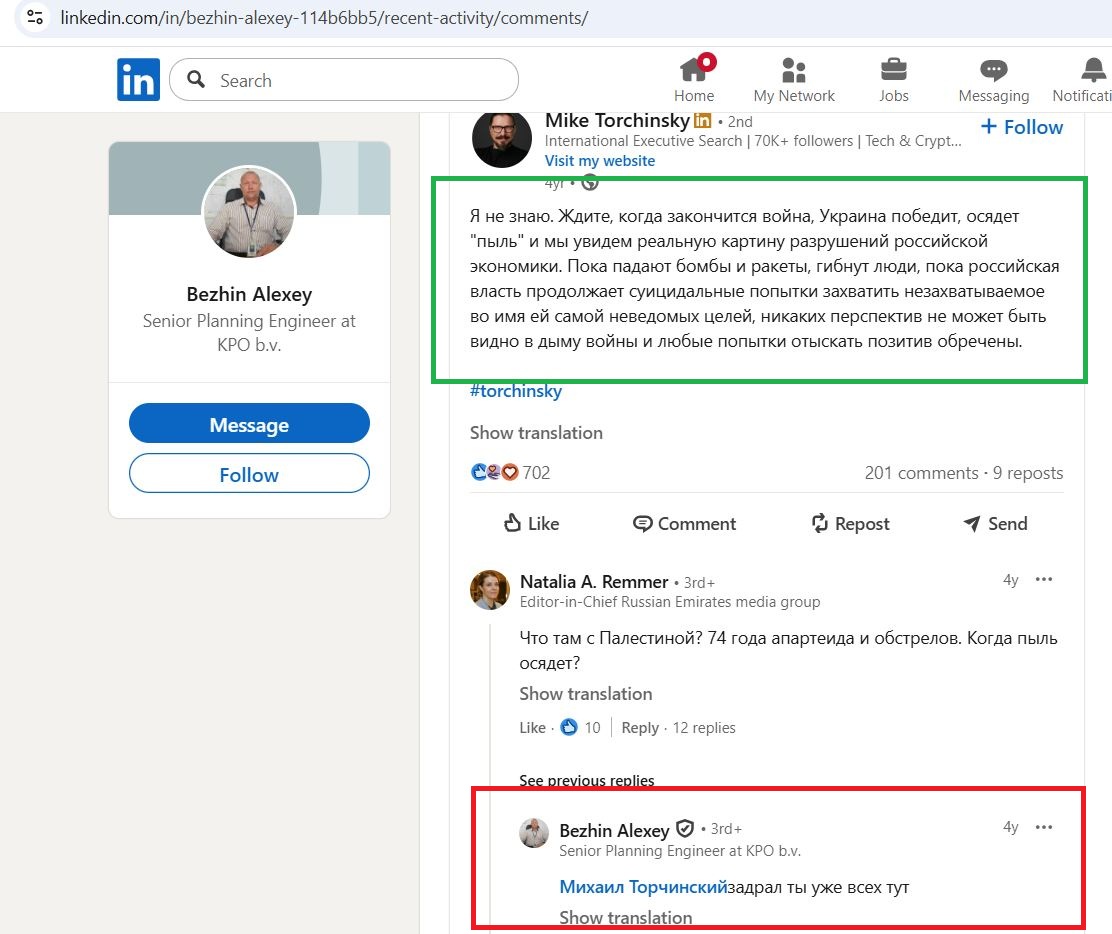Focus the LinkedIn Search input box

pyautogui.click(x=344, y=80)
